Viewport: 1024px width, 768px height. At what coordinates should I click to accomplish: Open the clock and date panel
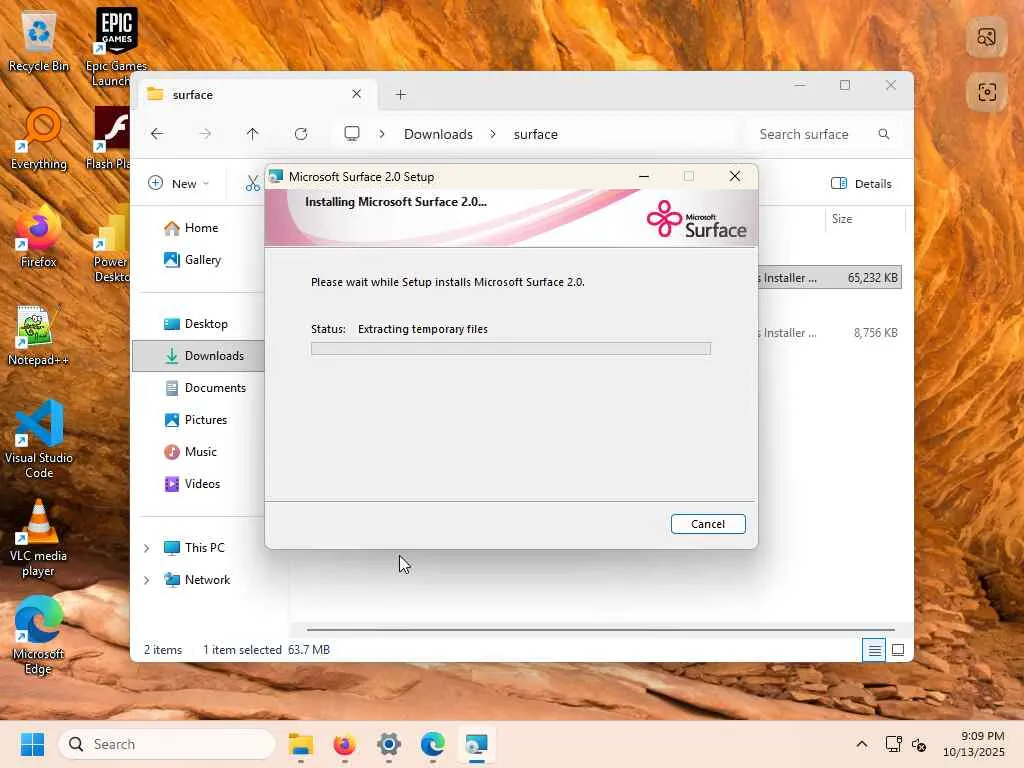coord(973,744)
